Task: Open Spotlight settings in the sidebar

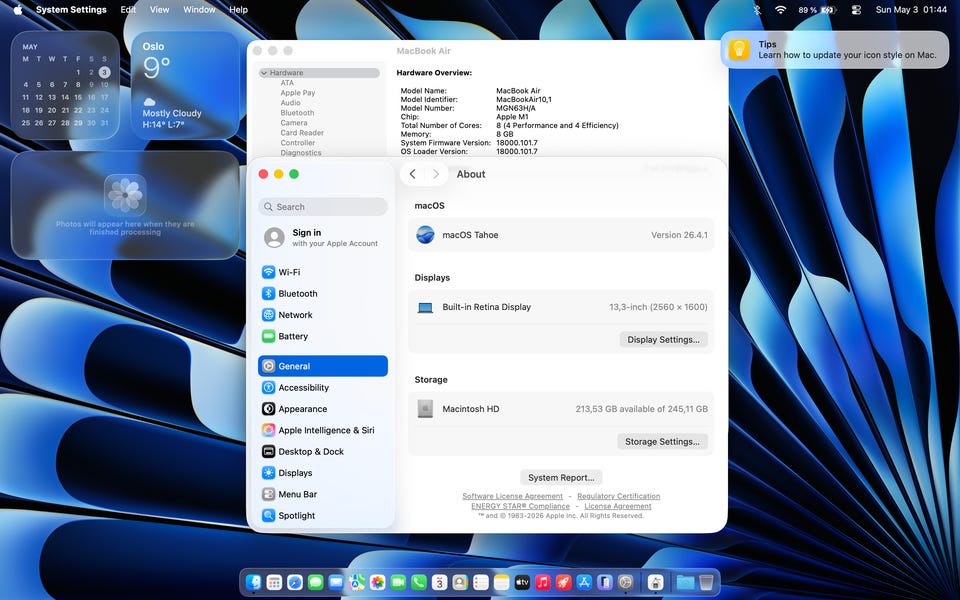Action: coord(323,516)
